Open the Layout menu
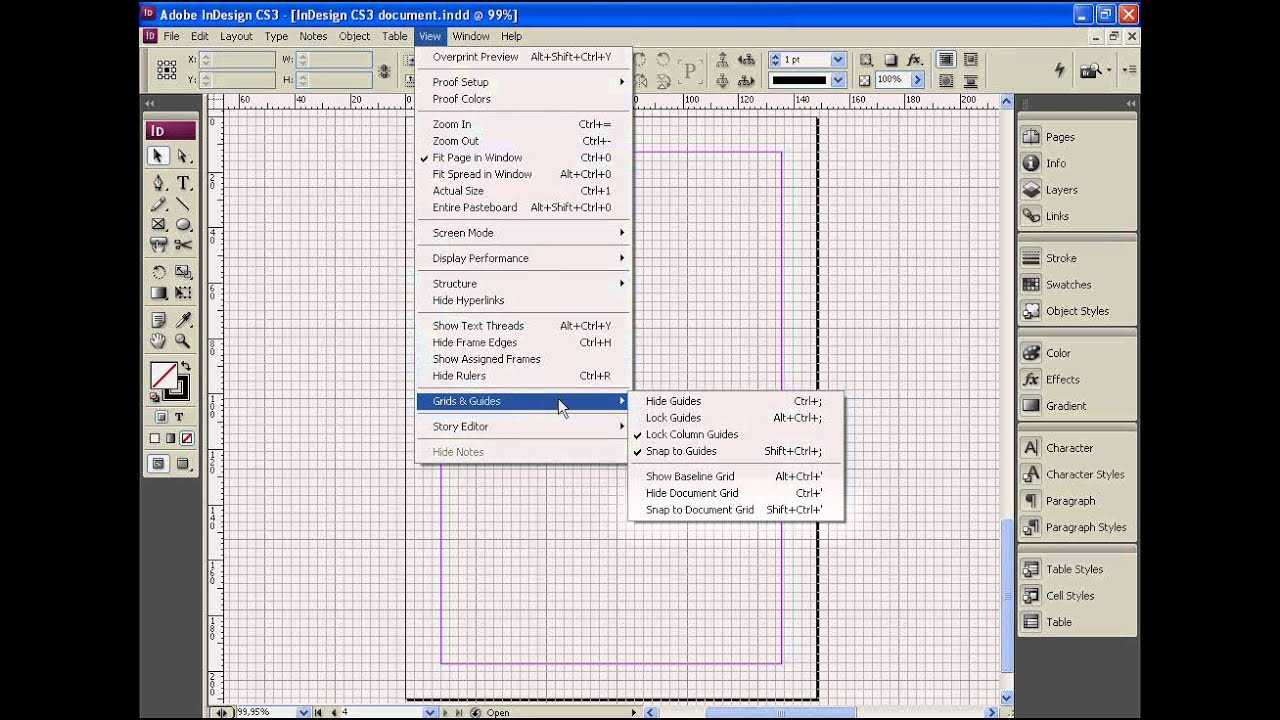Viewport: 1280px width, 720px height. click(x=236, y=36)
